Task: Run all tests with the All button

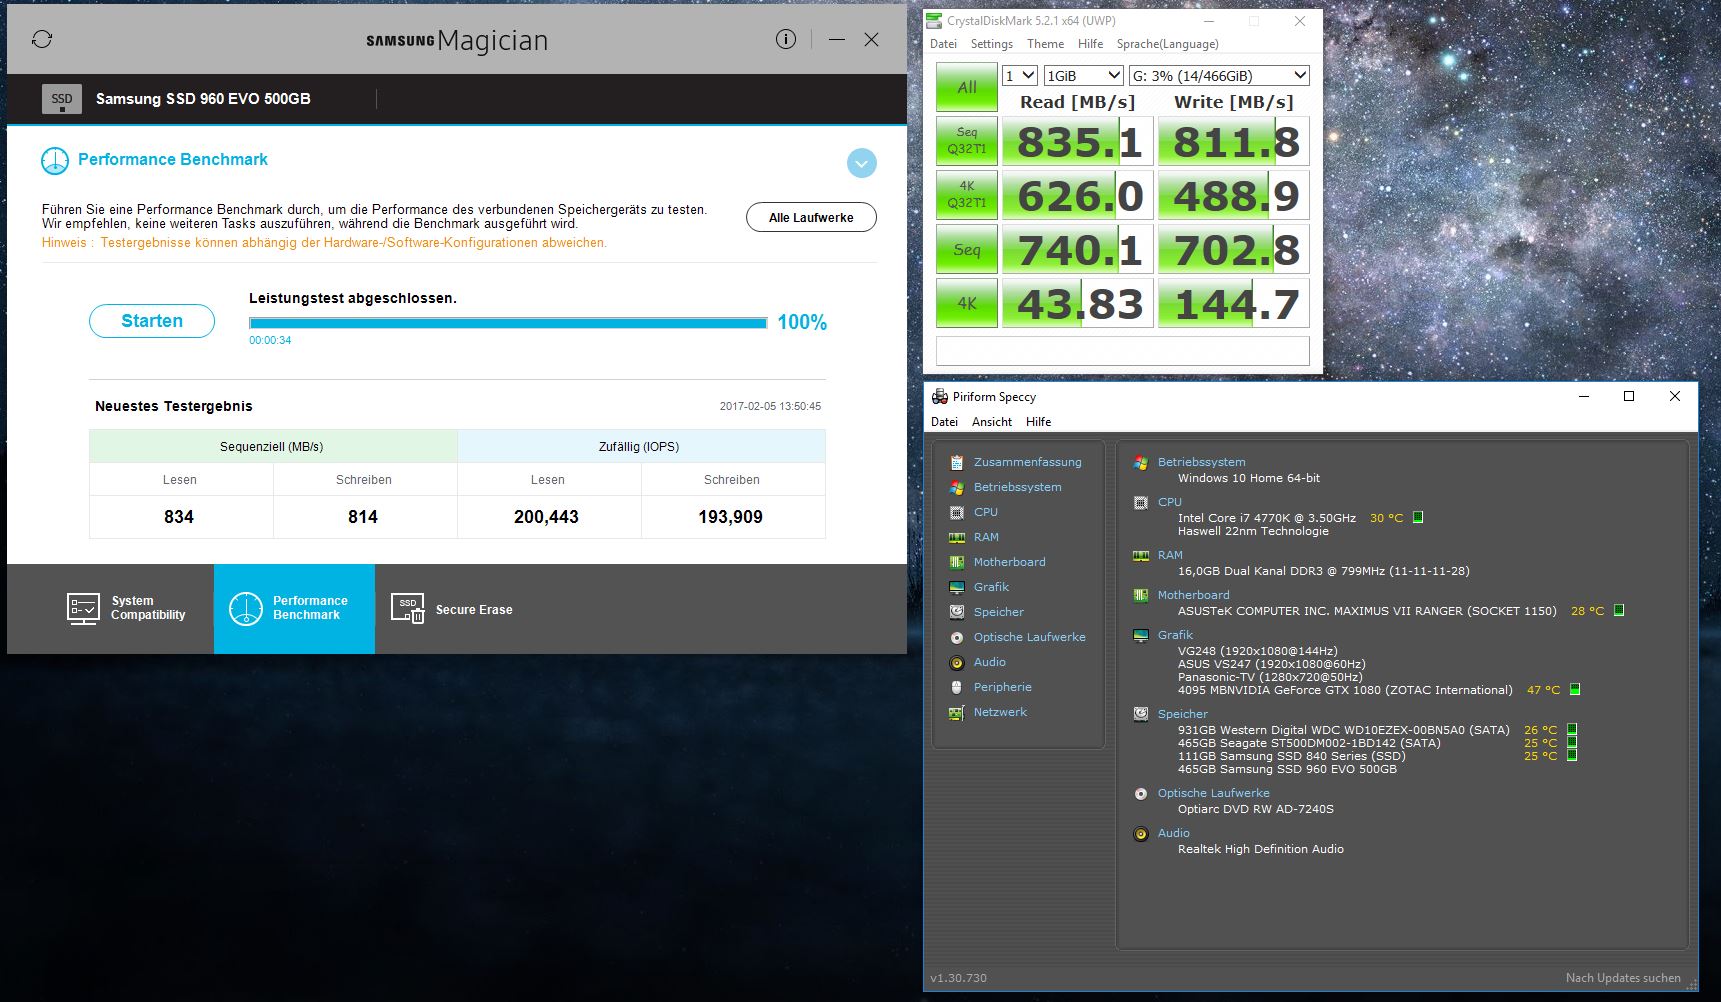Action: tap(967, 87)
